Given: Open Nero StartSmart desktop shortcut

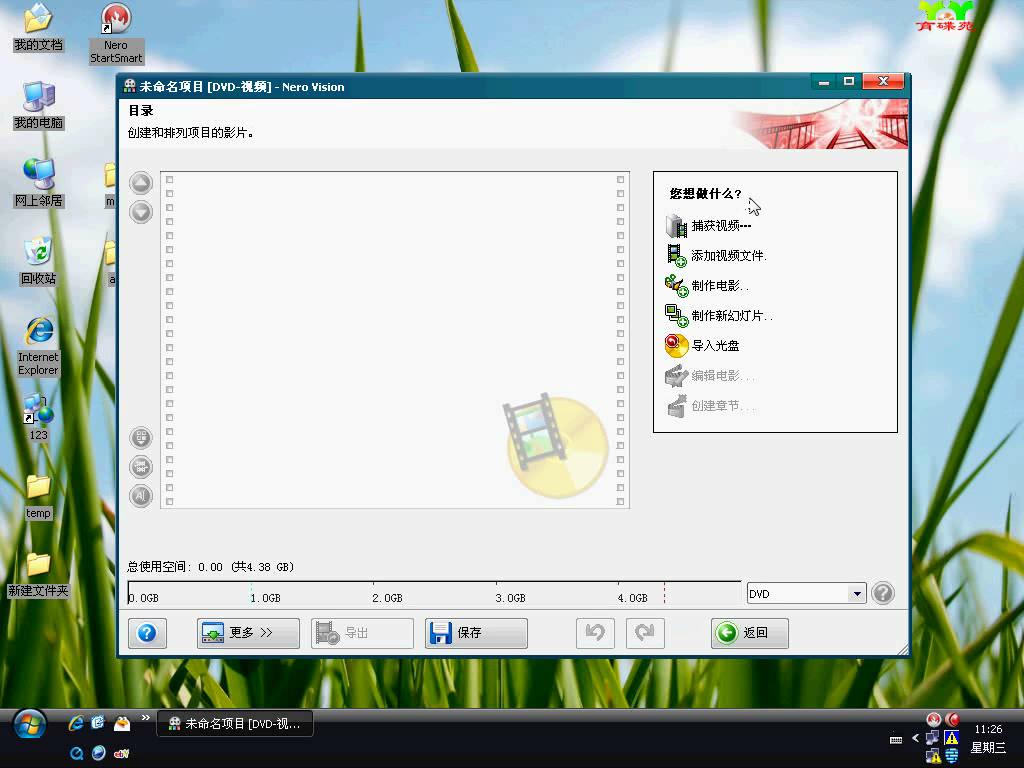Looking at the screenshot, I should click(x=116, y=34).
